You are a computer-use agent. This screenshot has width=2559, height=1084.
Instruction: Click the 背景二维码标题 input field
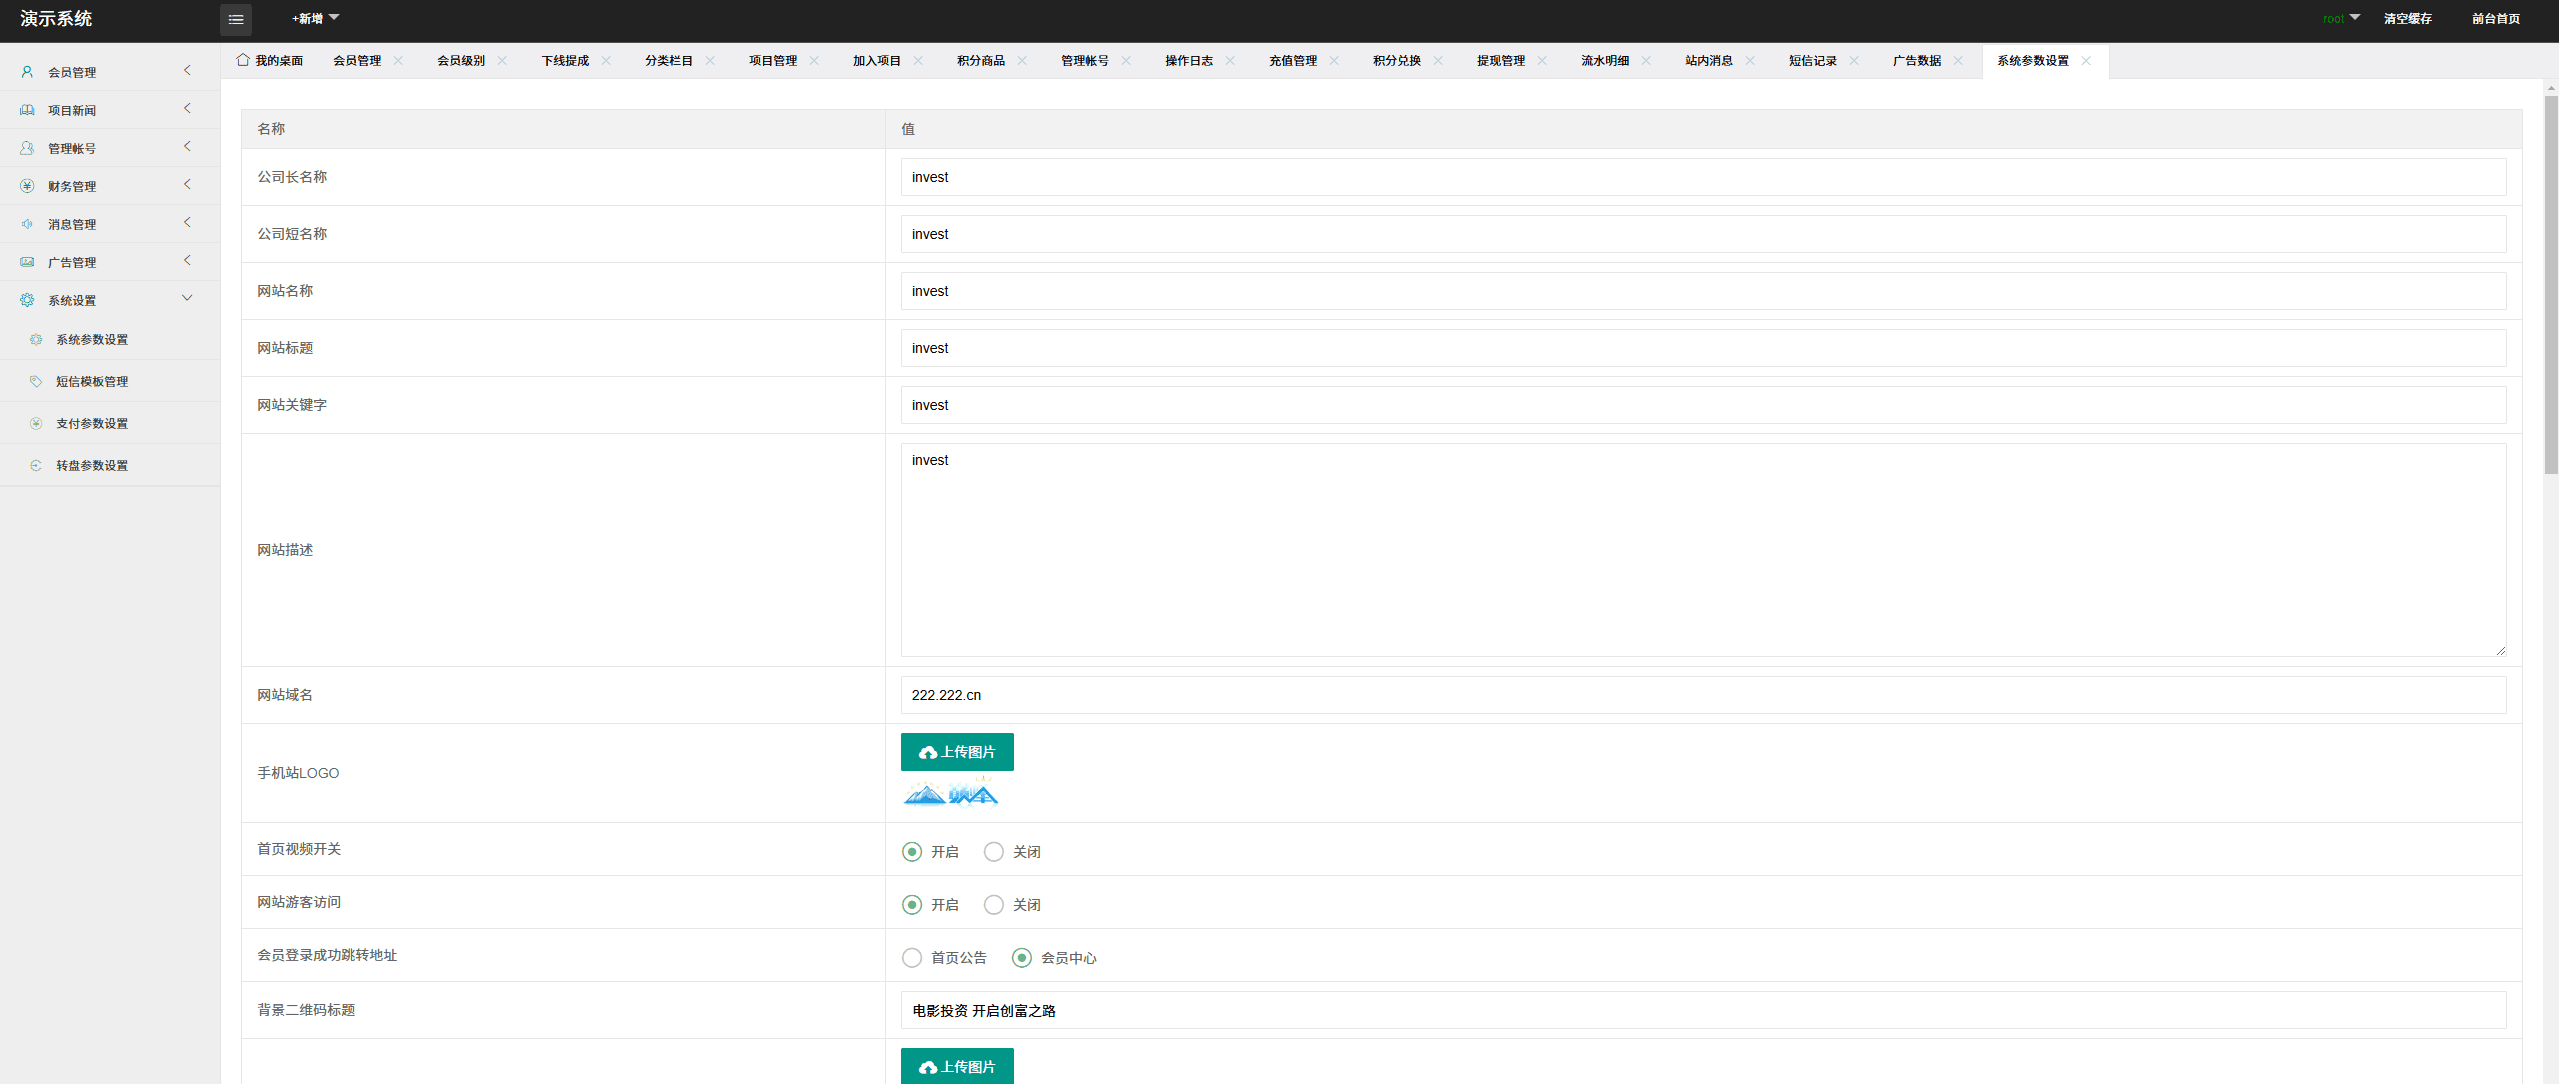1703,1010
